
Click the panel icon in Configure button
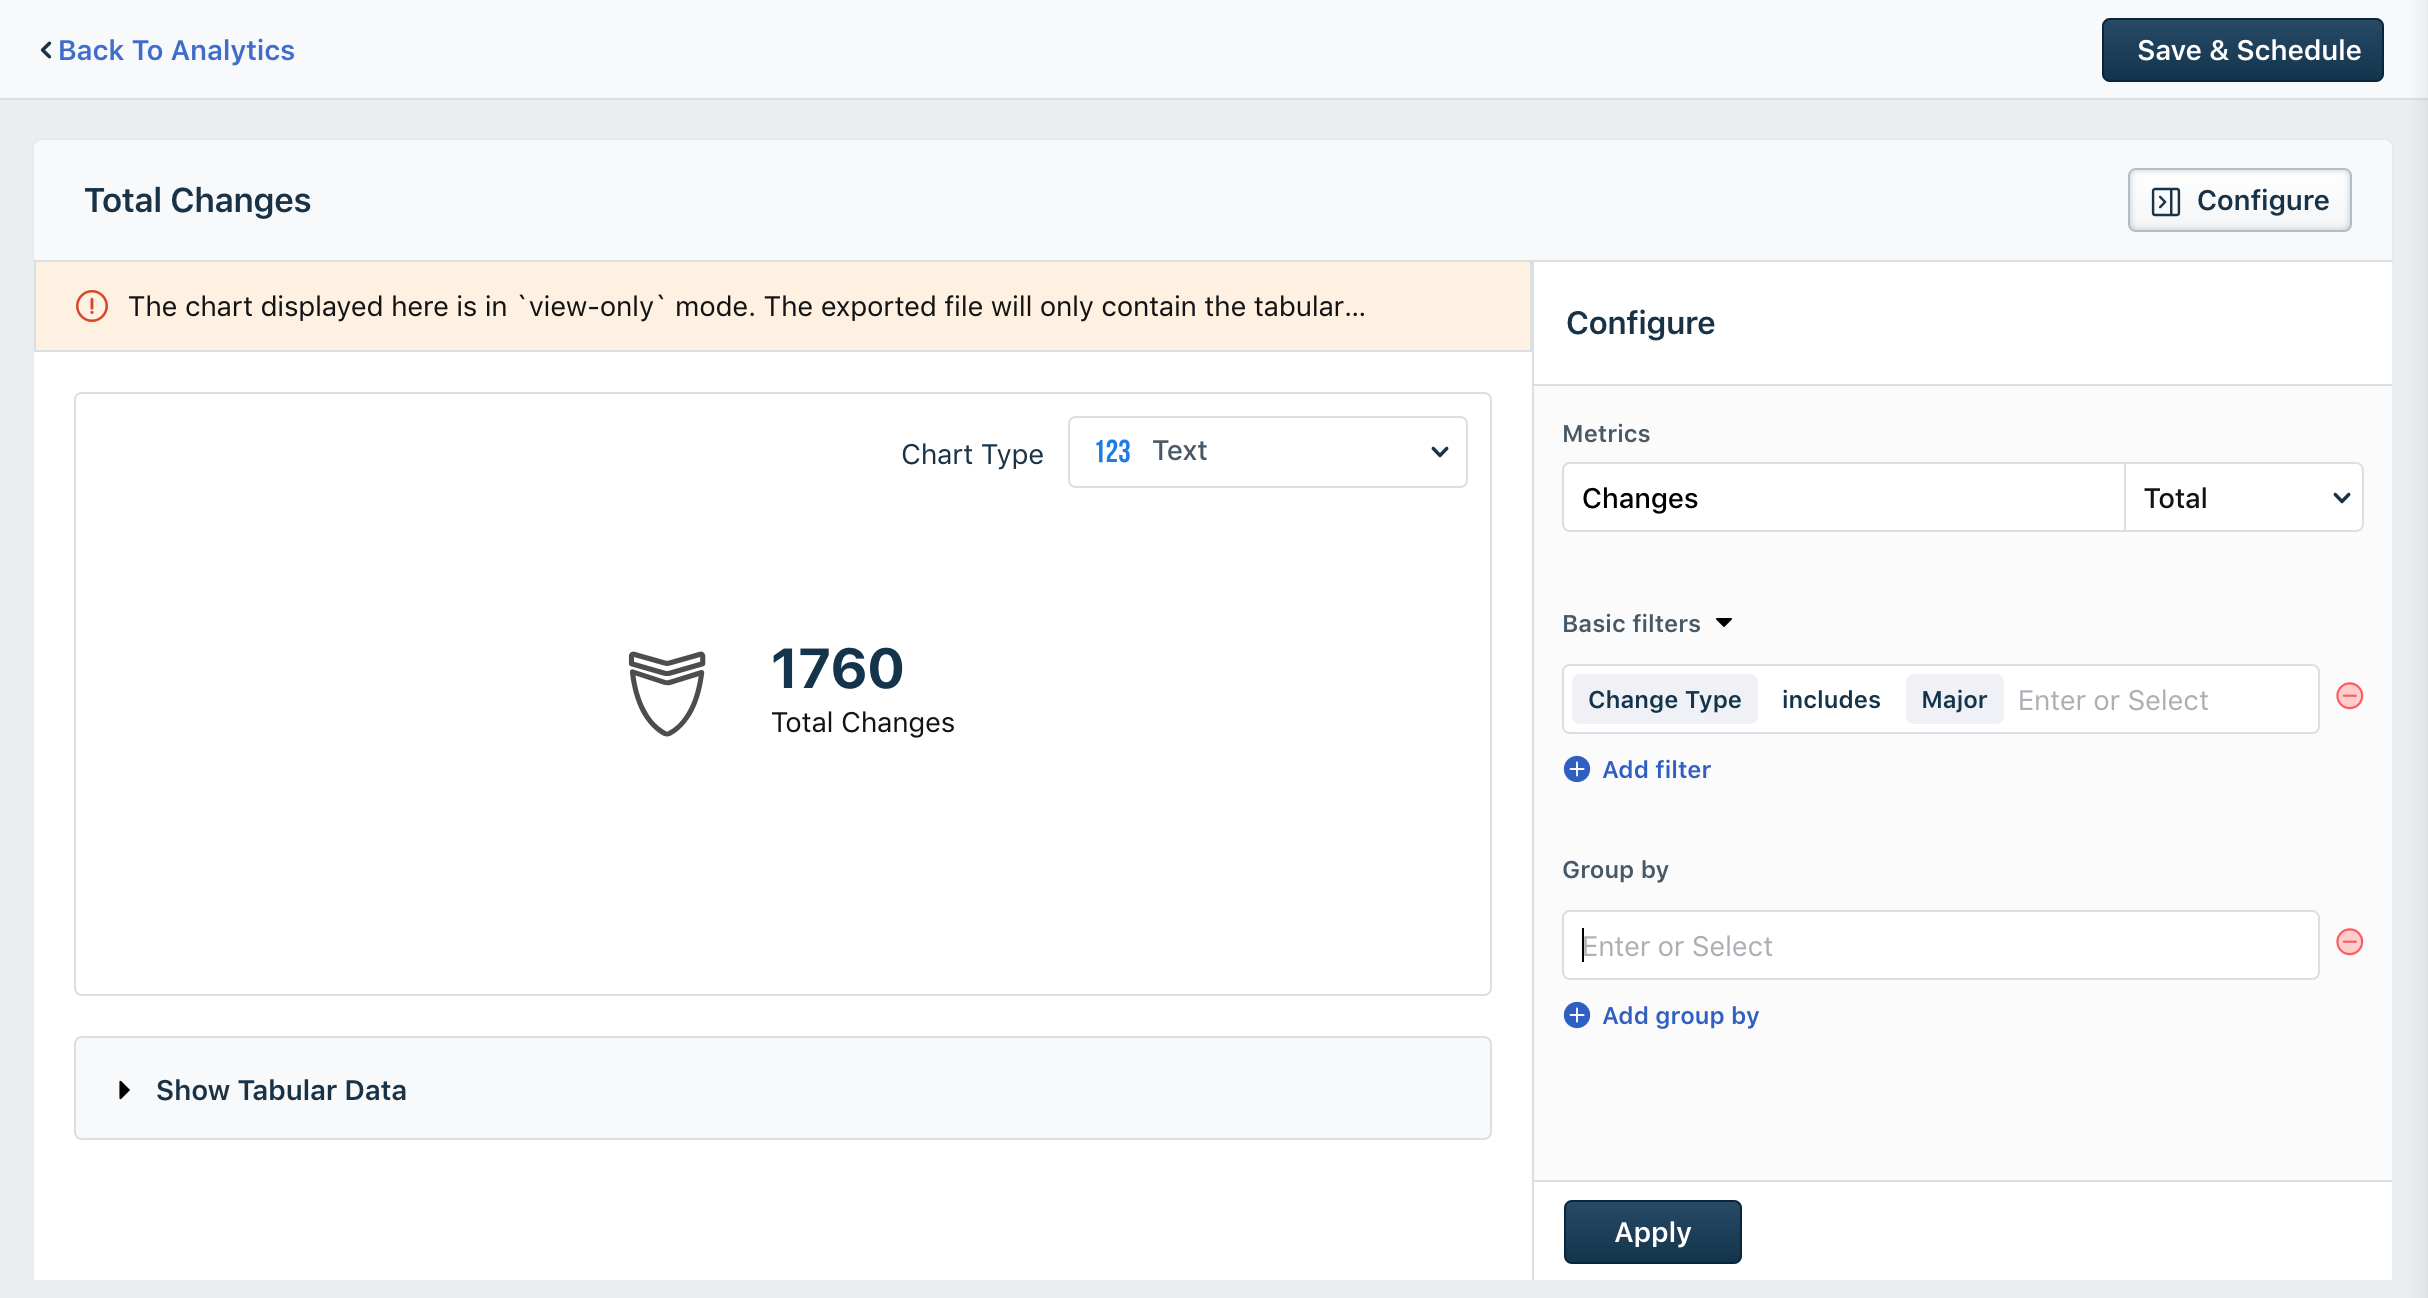[2166, 201]
